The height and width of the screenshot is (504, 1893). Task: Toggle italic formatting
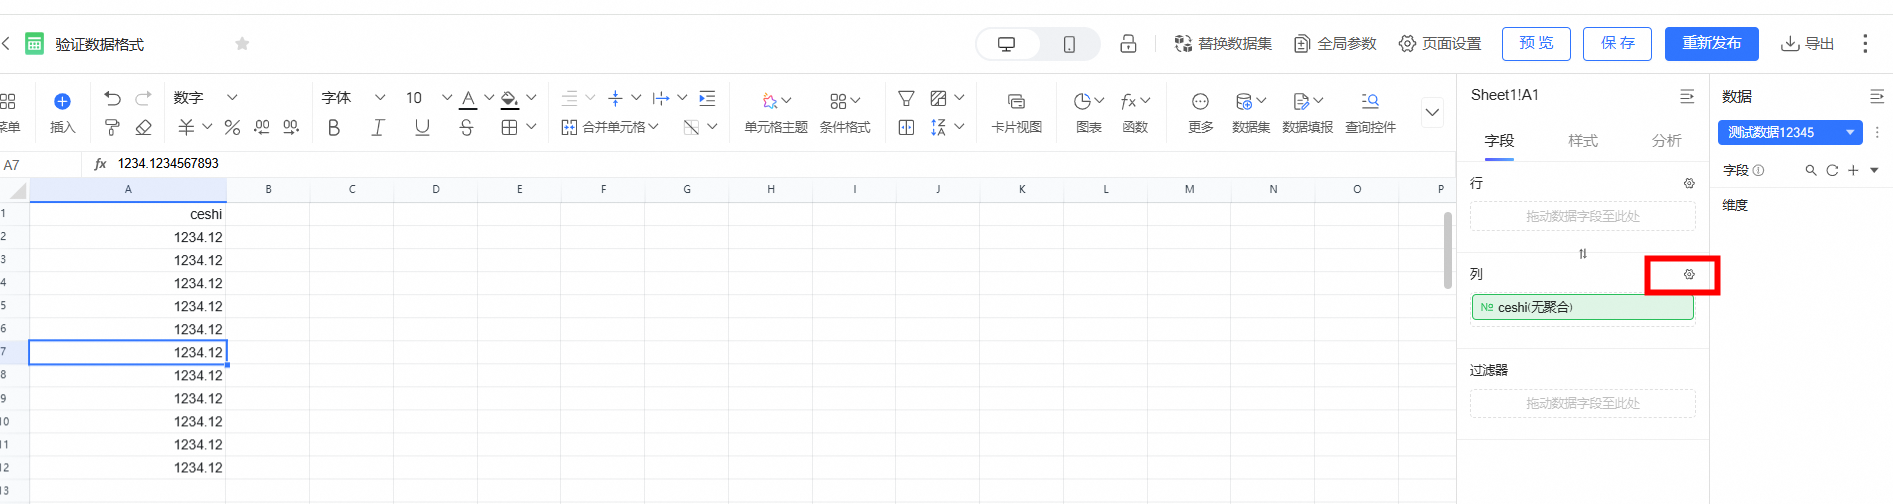[378, 127]
